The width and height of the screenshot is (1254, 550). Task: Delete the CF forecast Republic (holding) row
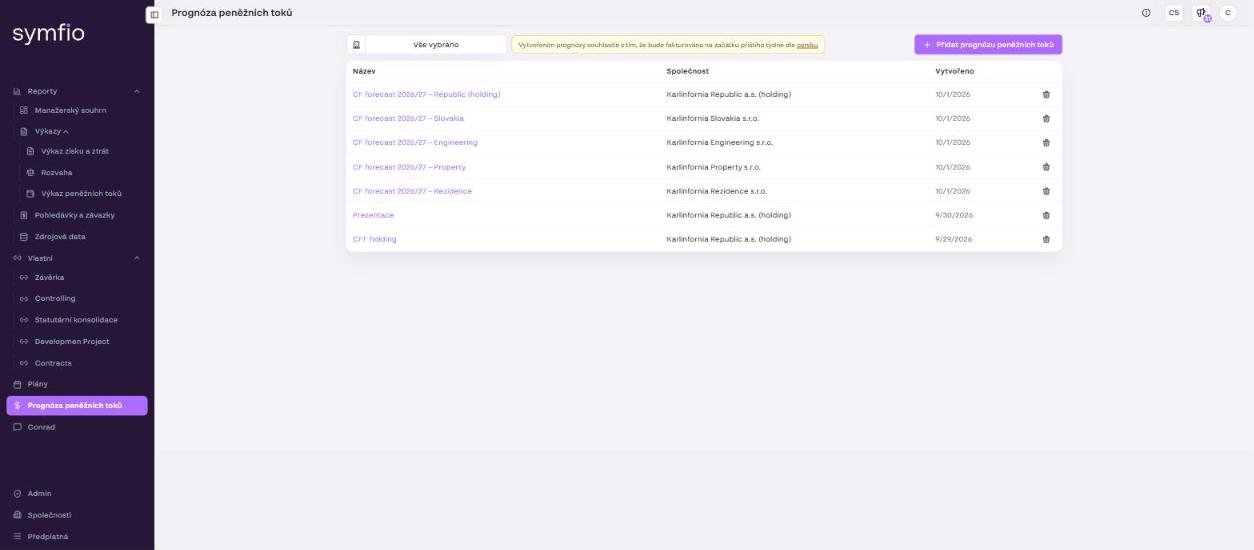1046,94
